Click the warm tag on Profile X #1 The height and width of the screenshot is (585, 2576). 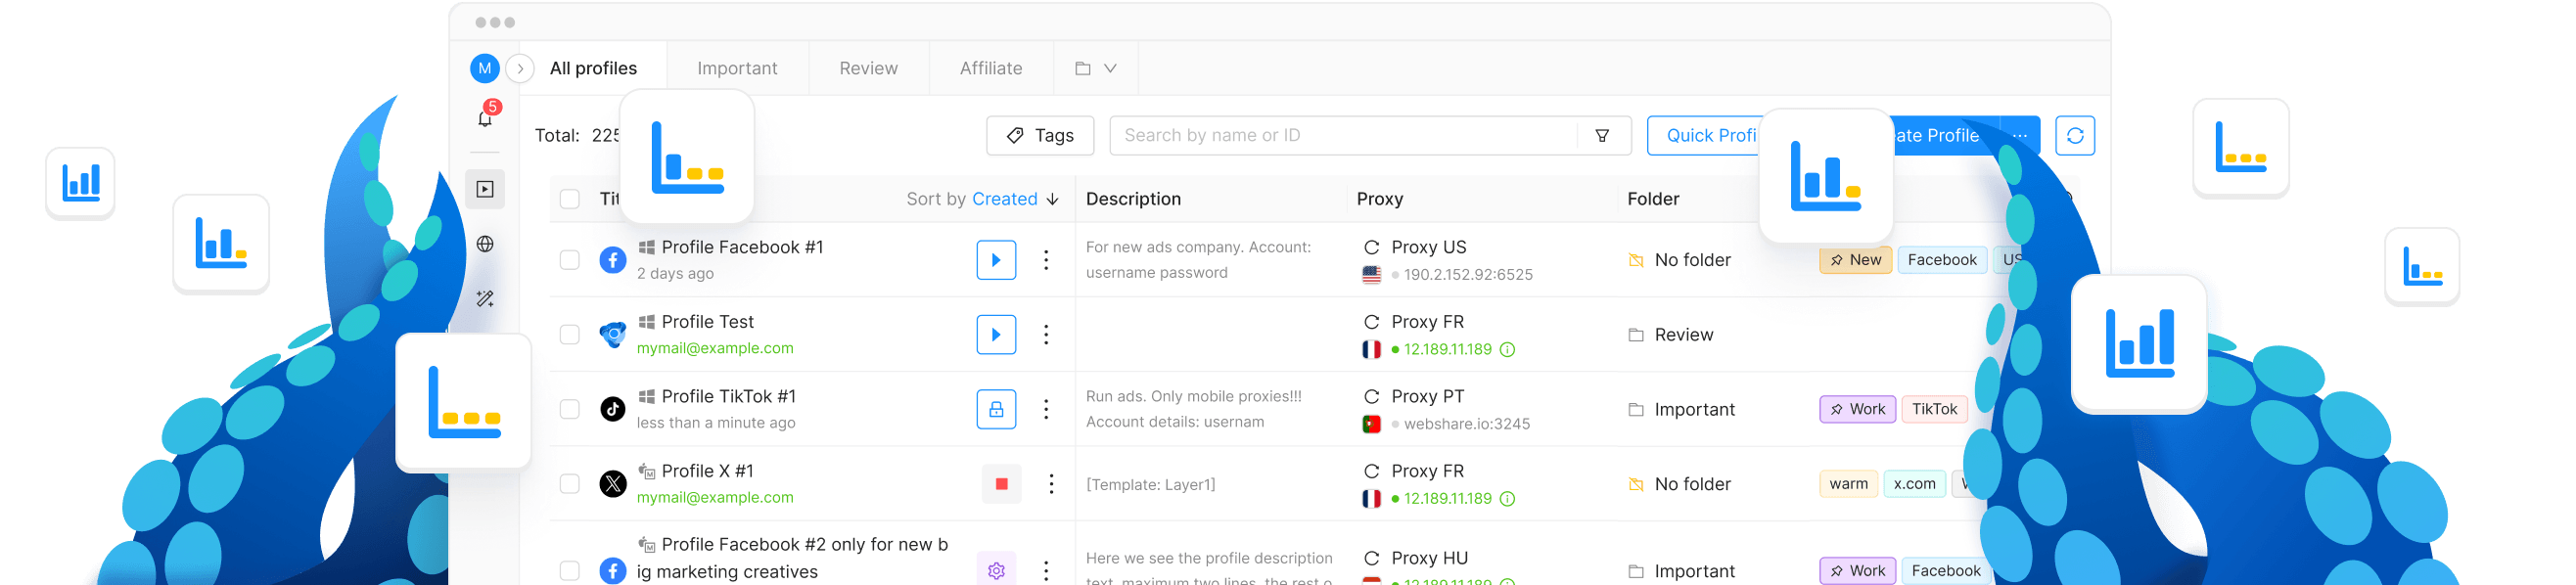click(x=1848, y=484)
